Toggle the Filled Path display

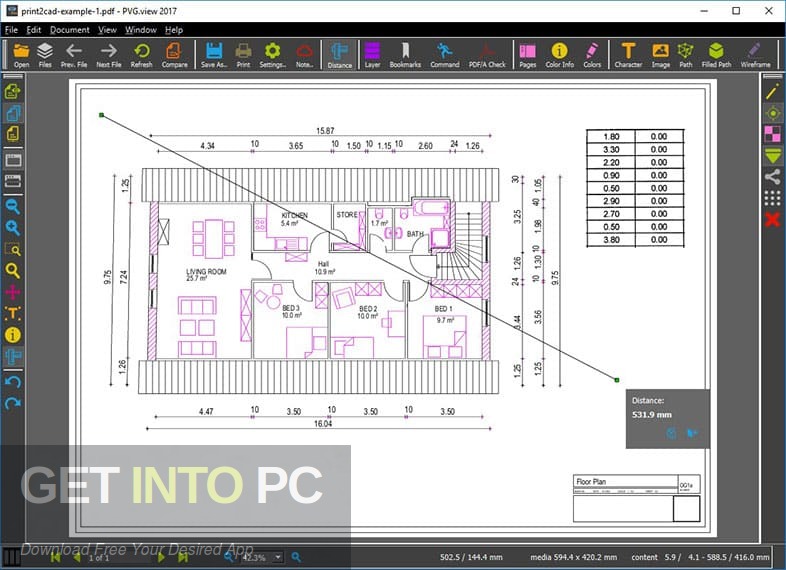pyautogui.click(x=716, y=54)
